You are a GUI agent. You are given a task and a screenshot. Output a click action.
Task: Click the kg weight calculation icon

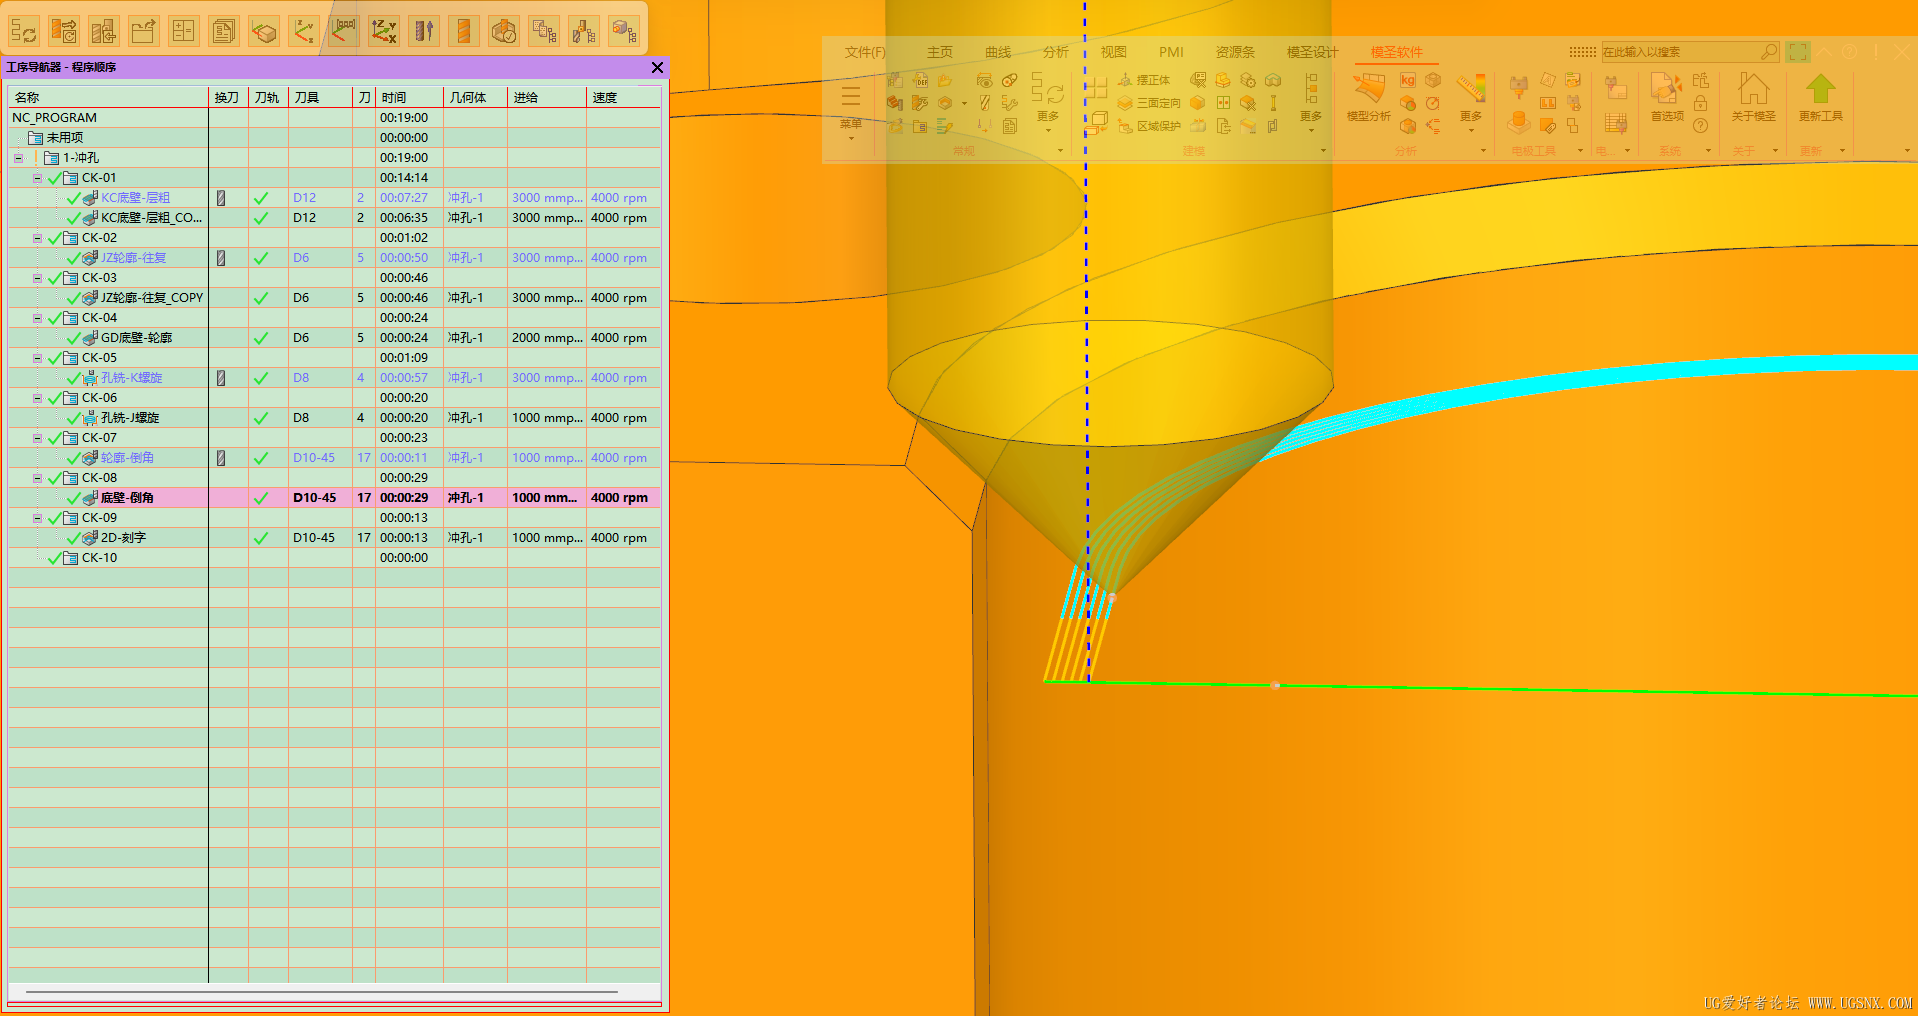(1408, 80)
